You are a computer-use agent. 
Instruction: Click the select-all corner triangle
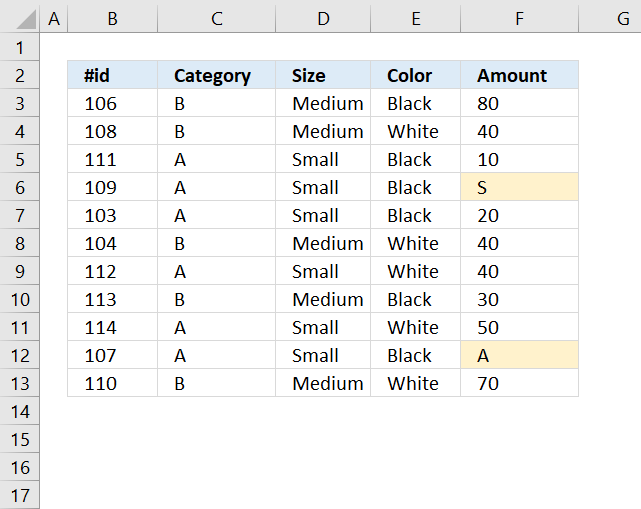(26, 20)
